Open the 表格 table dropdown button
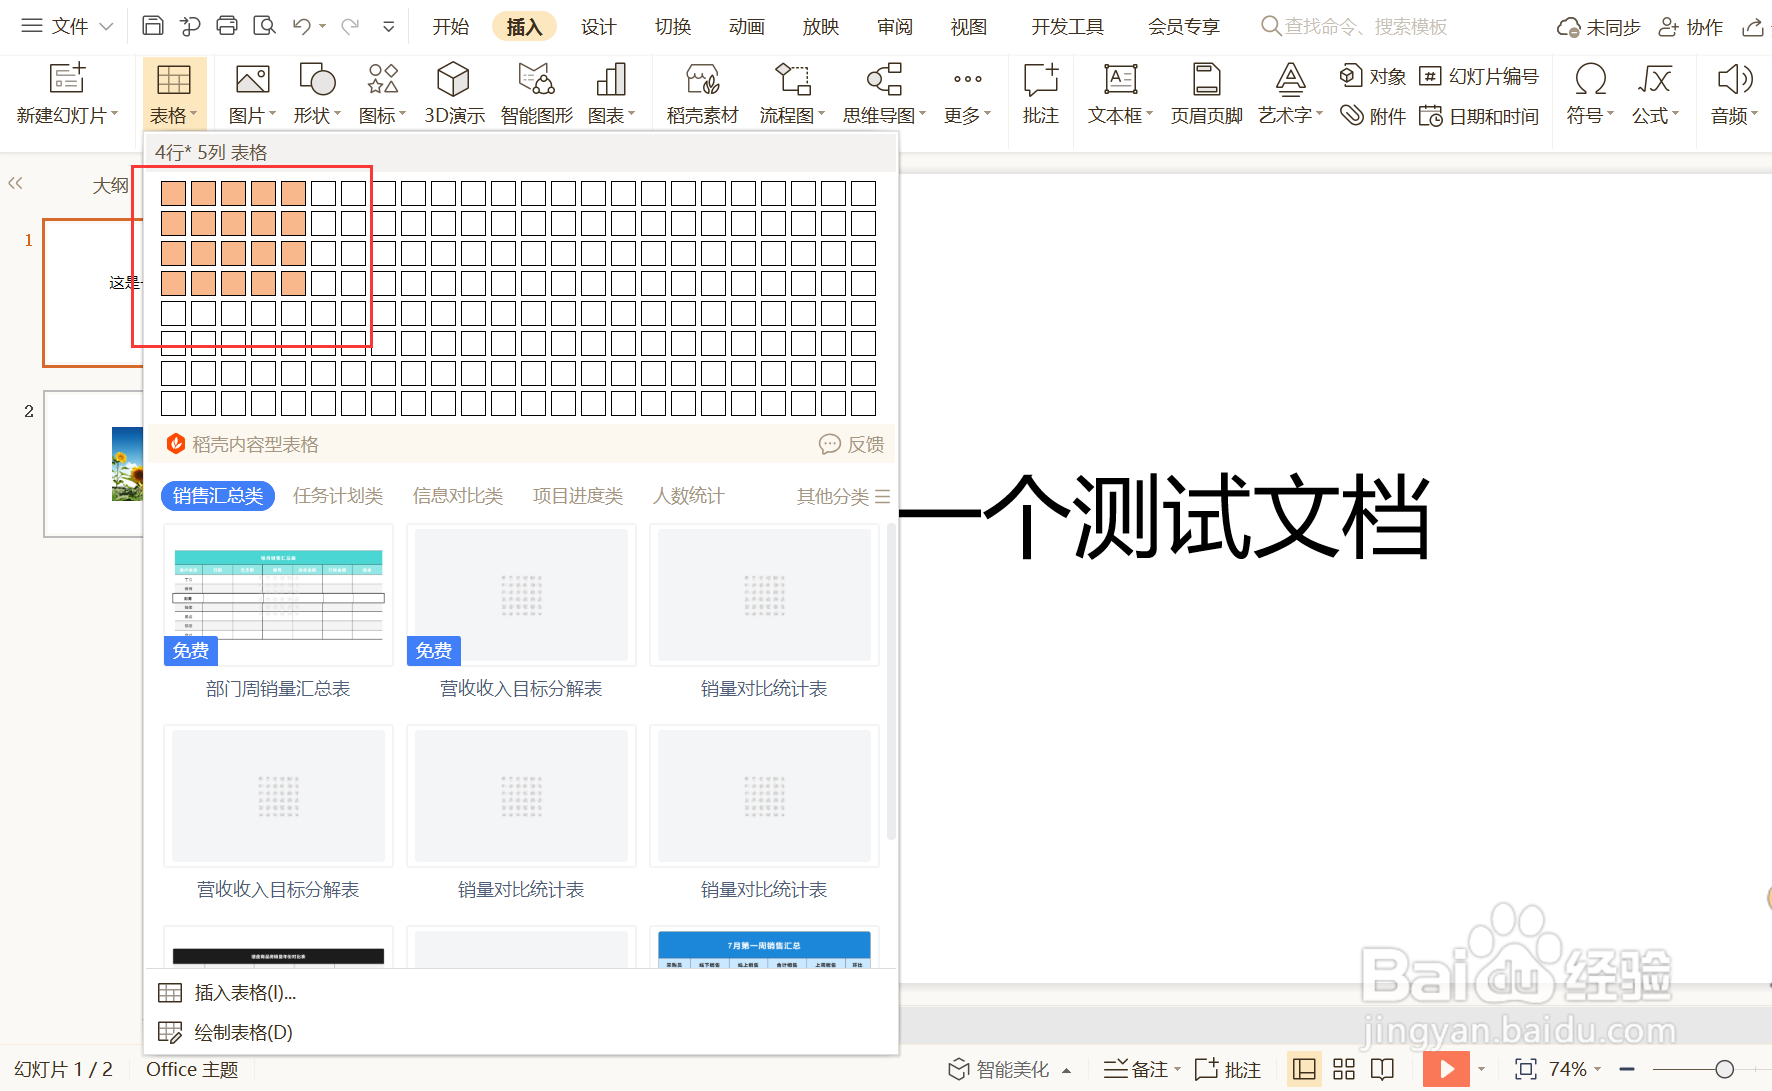 click(x=174, y=94)
